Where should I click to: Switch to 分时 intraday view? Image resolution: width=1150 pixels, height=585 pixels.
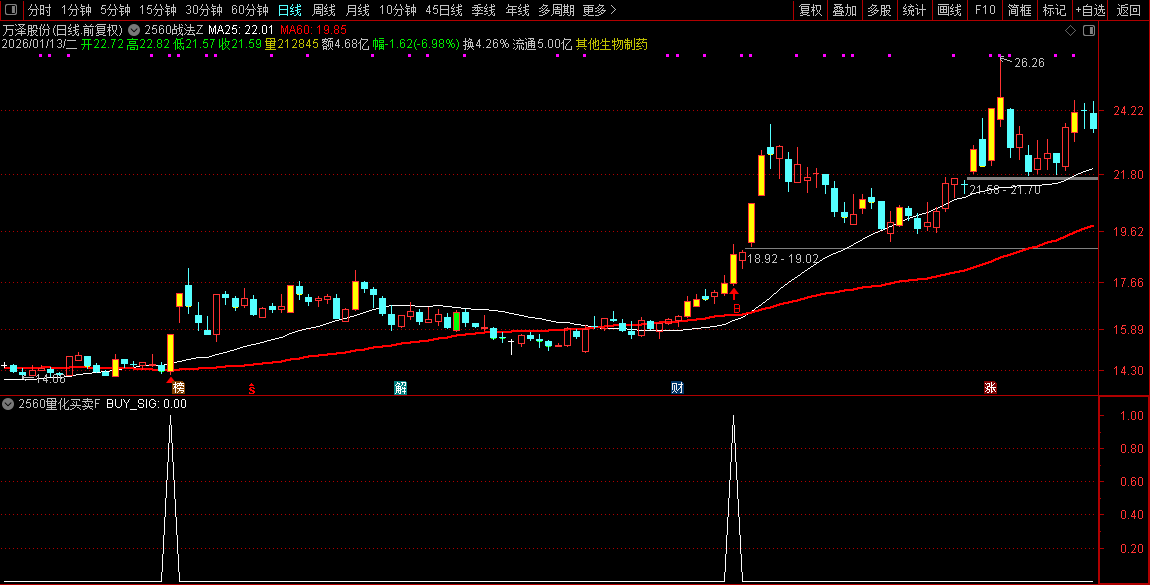(x=40, y=10)
